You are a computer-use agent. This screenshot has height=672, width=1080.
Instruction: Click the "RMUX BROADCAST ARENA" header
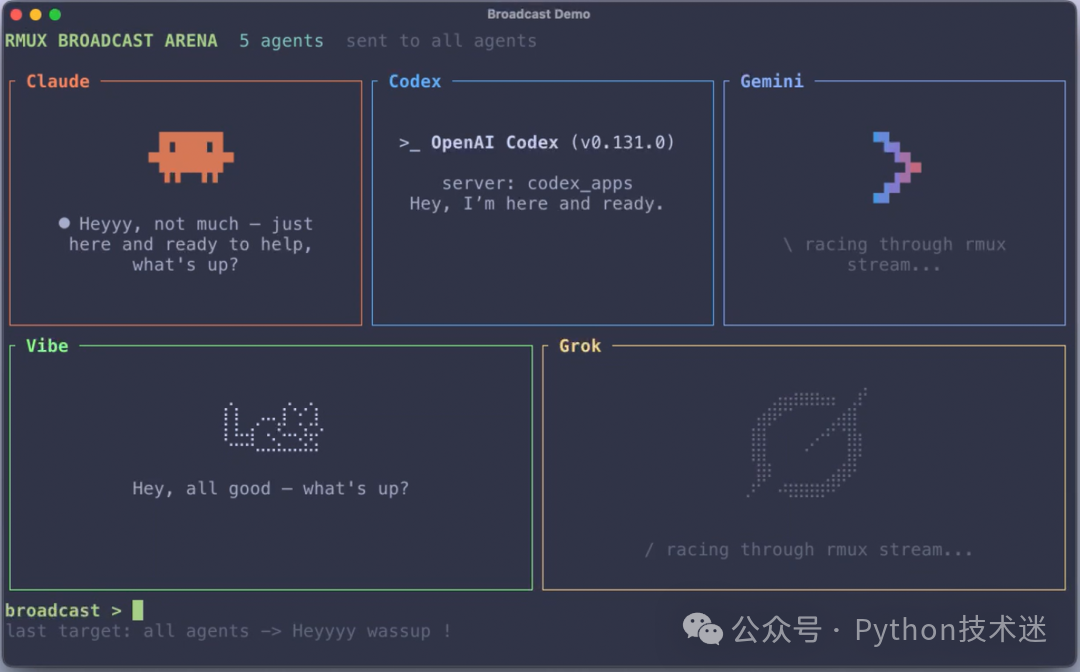111,41
